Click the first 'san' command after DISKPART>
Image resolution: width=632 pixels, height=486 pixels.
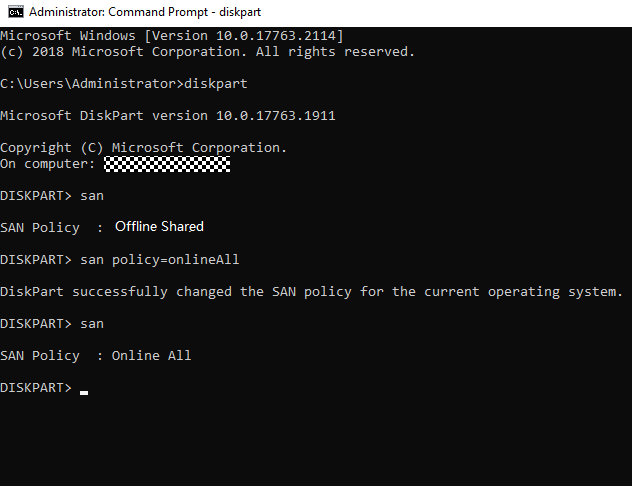[x=92, y=196]
